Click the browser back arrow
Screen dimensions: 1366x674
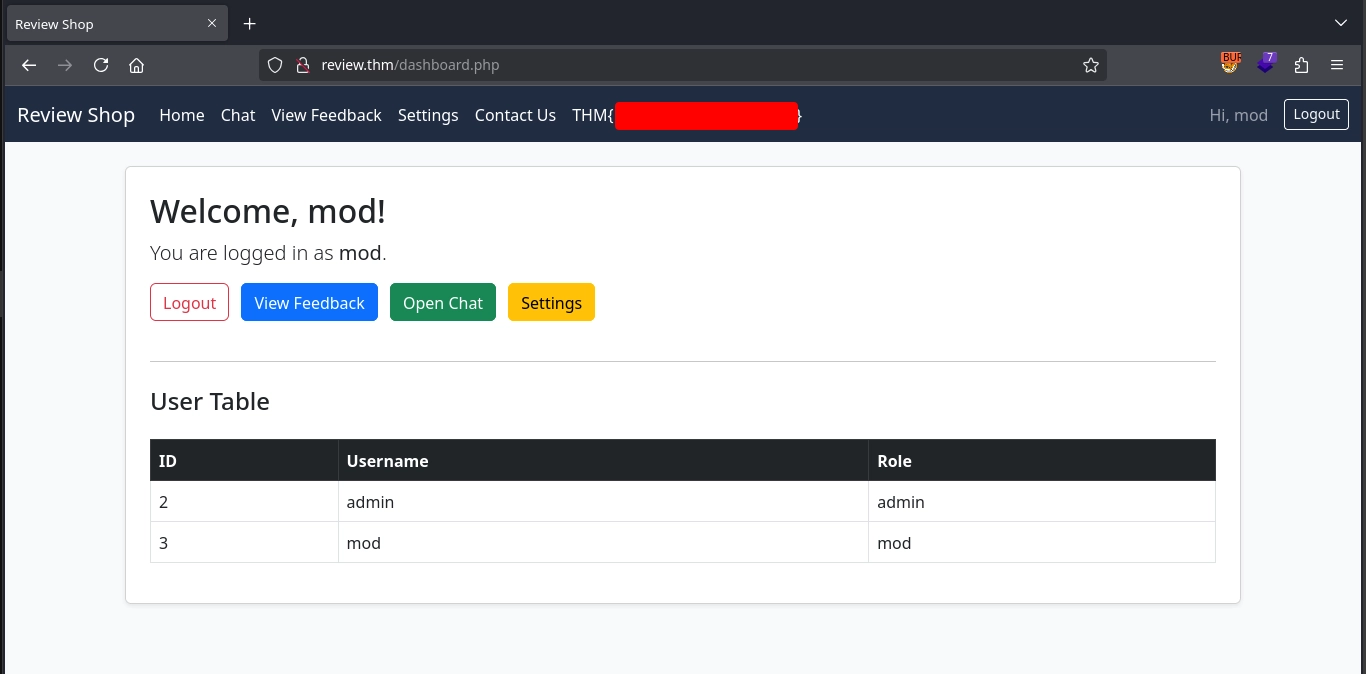click(29, 65)
